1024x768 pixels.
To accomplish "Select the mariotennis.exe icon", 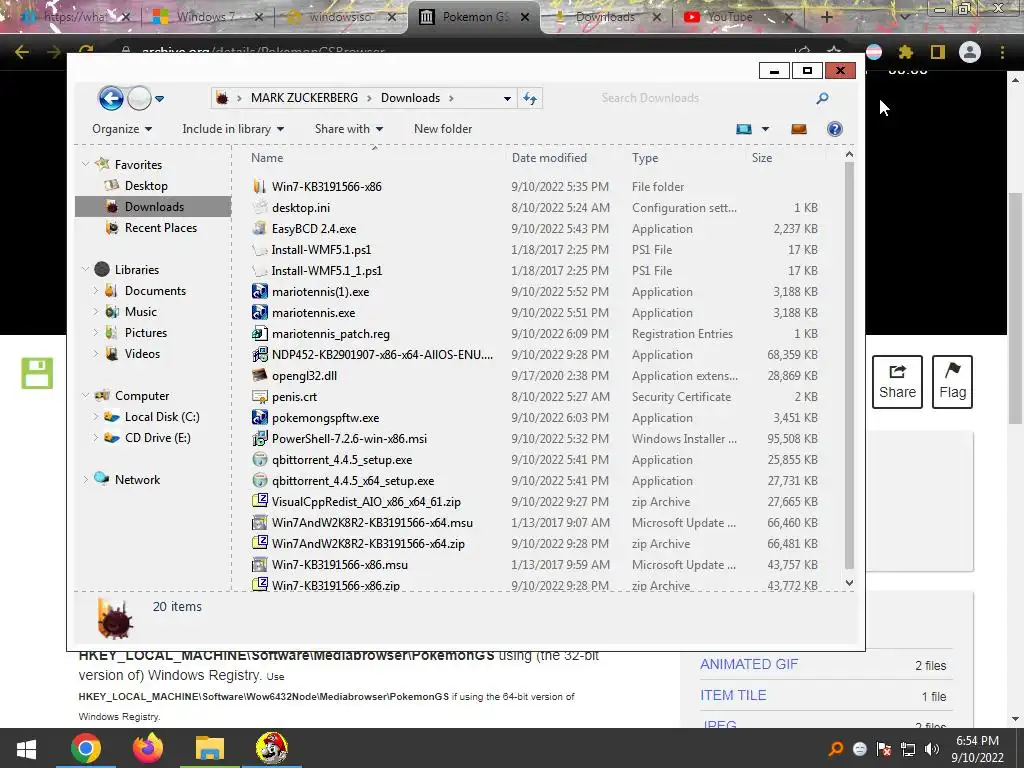I will click(260, 312).
